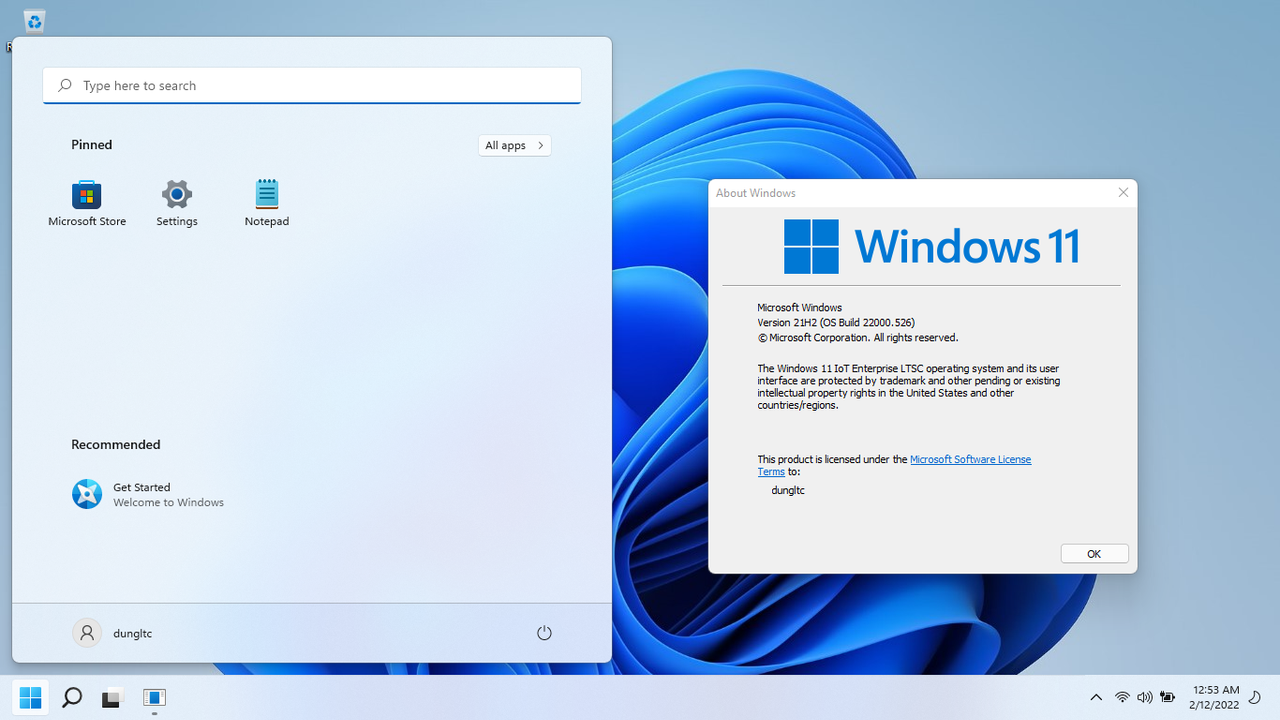This screenshot has width=1280, height=720.
Task: Launch pinned Notepad app
Action: pos(267,203)
